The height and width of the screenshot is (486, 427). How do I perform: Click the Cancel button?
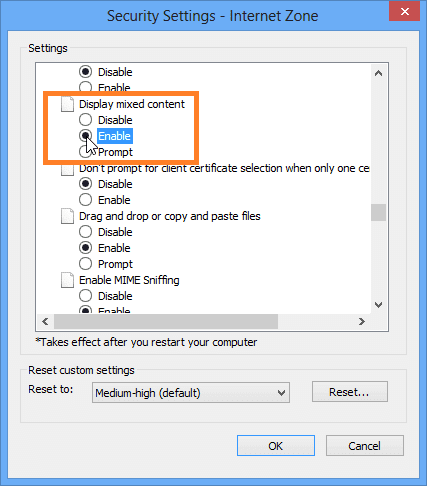365,446
